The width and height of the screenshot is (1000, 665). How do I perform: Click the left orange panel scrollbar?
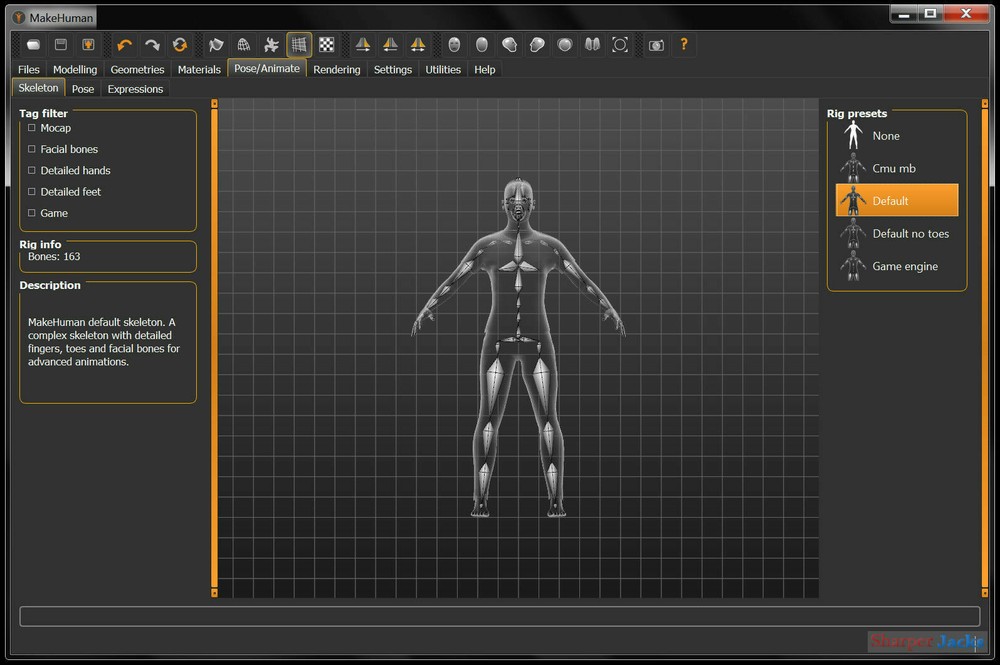coord(214,348)
